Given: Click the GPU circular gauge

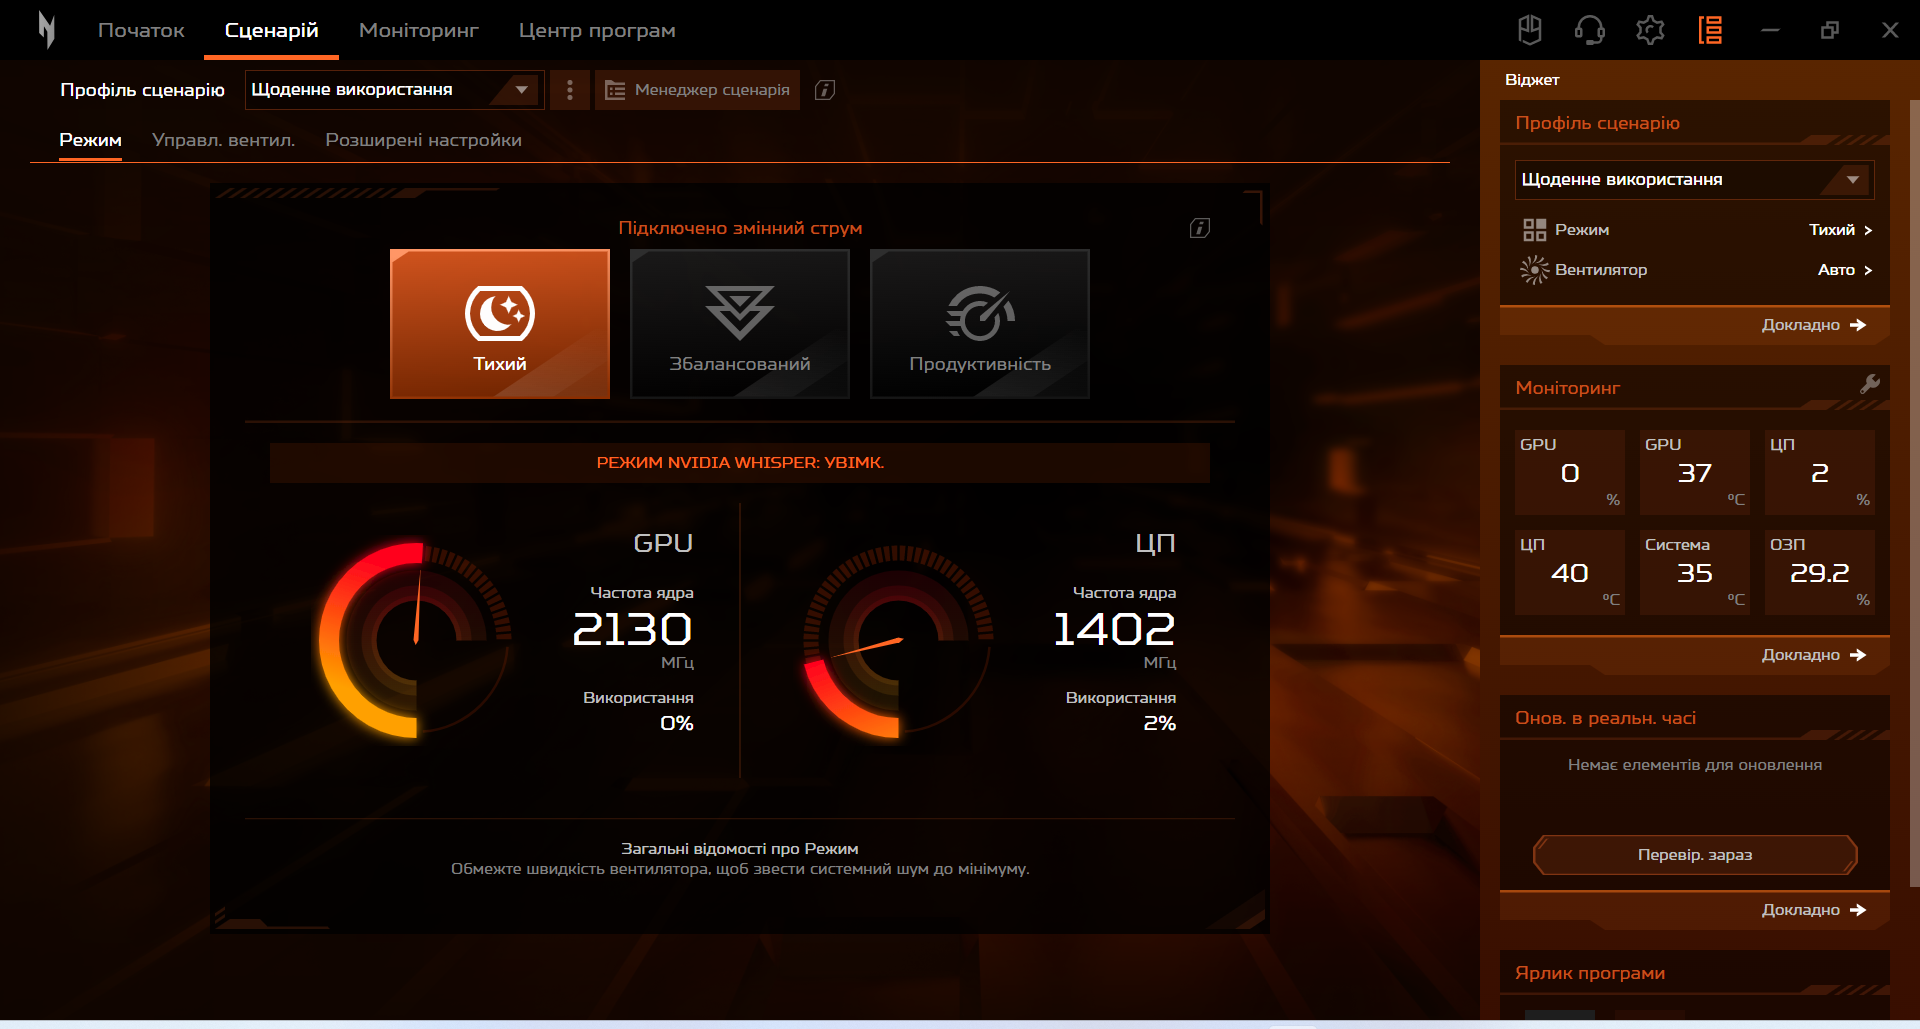Looking at the screenshot, I should [415, 640].
